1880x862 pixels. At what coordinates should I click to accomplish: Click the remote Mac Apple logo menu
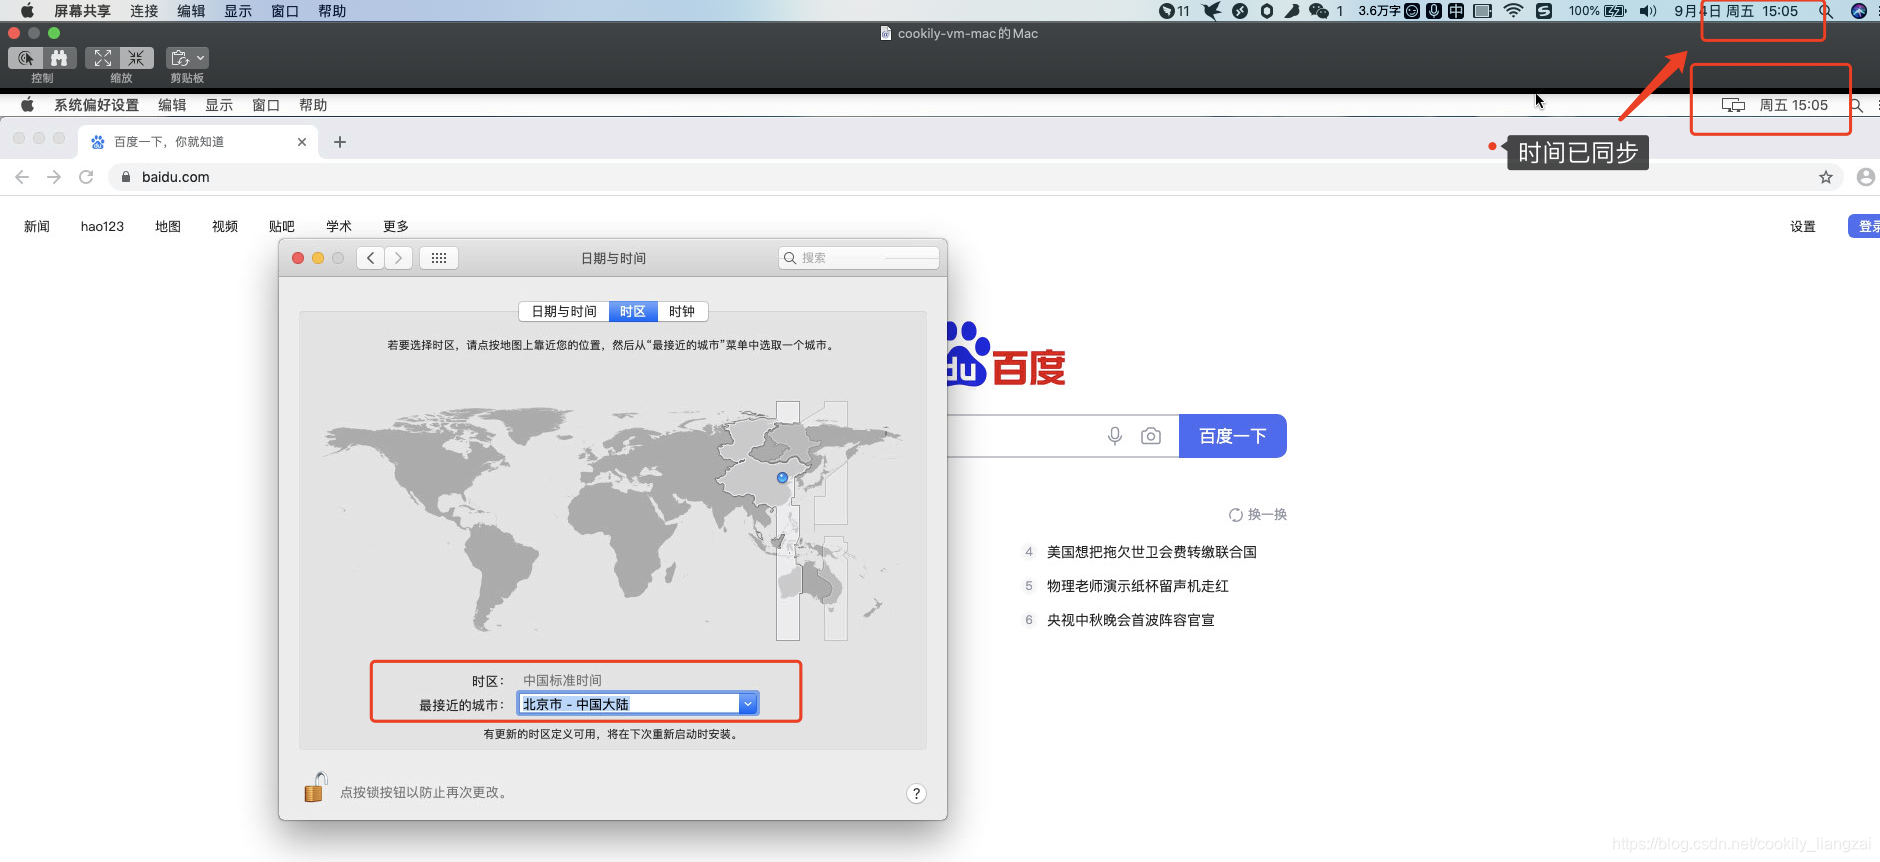pyautogui.click(x=28, y=105)
